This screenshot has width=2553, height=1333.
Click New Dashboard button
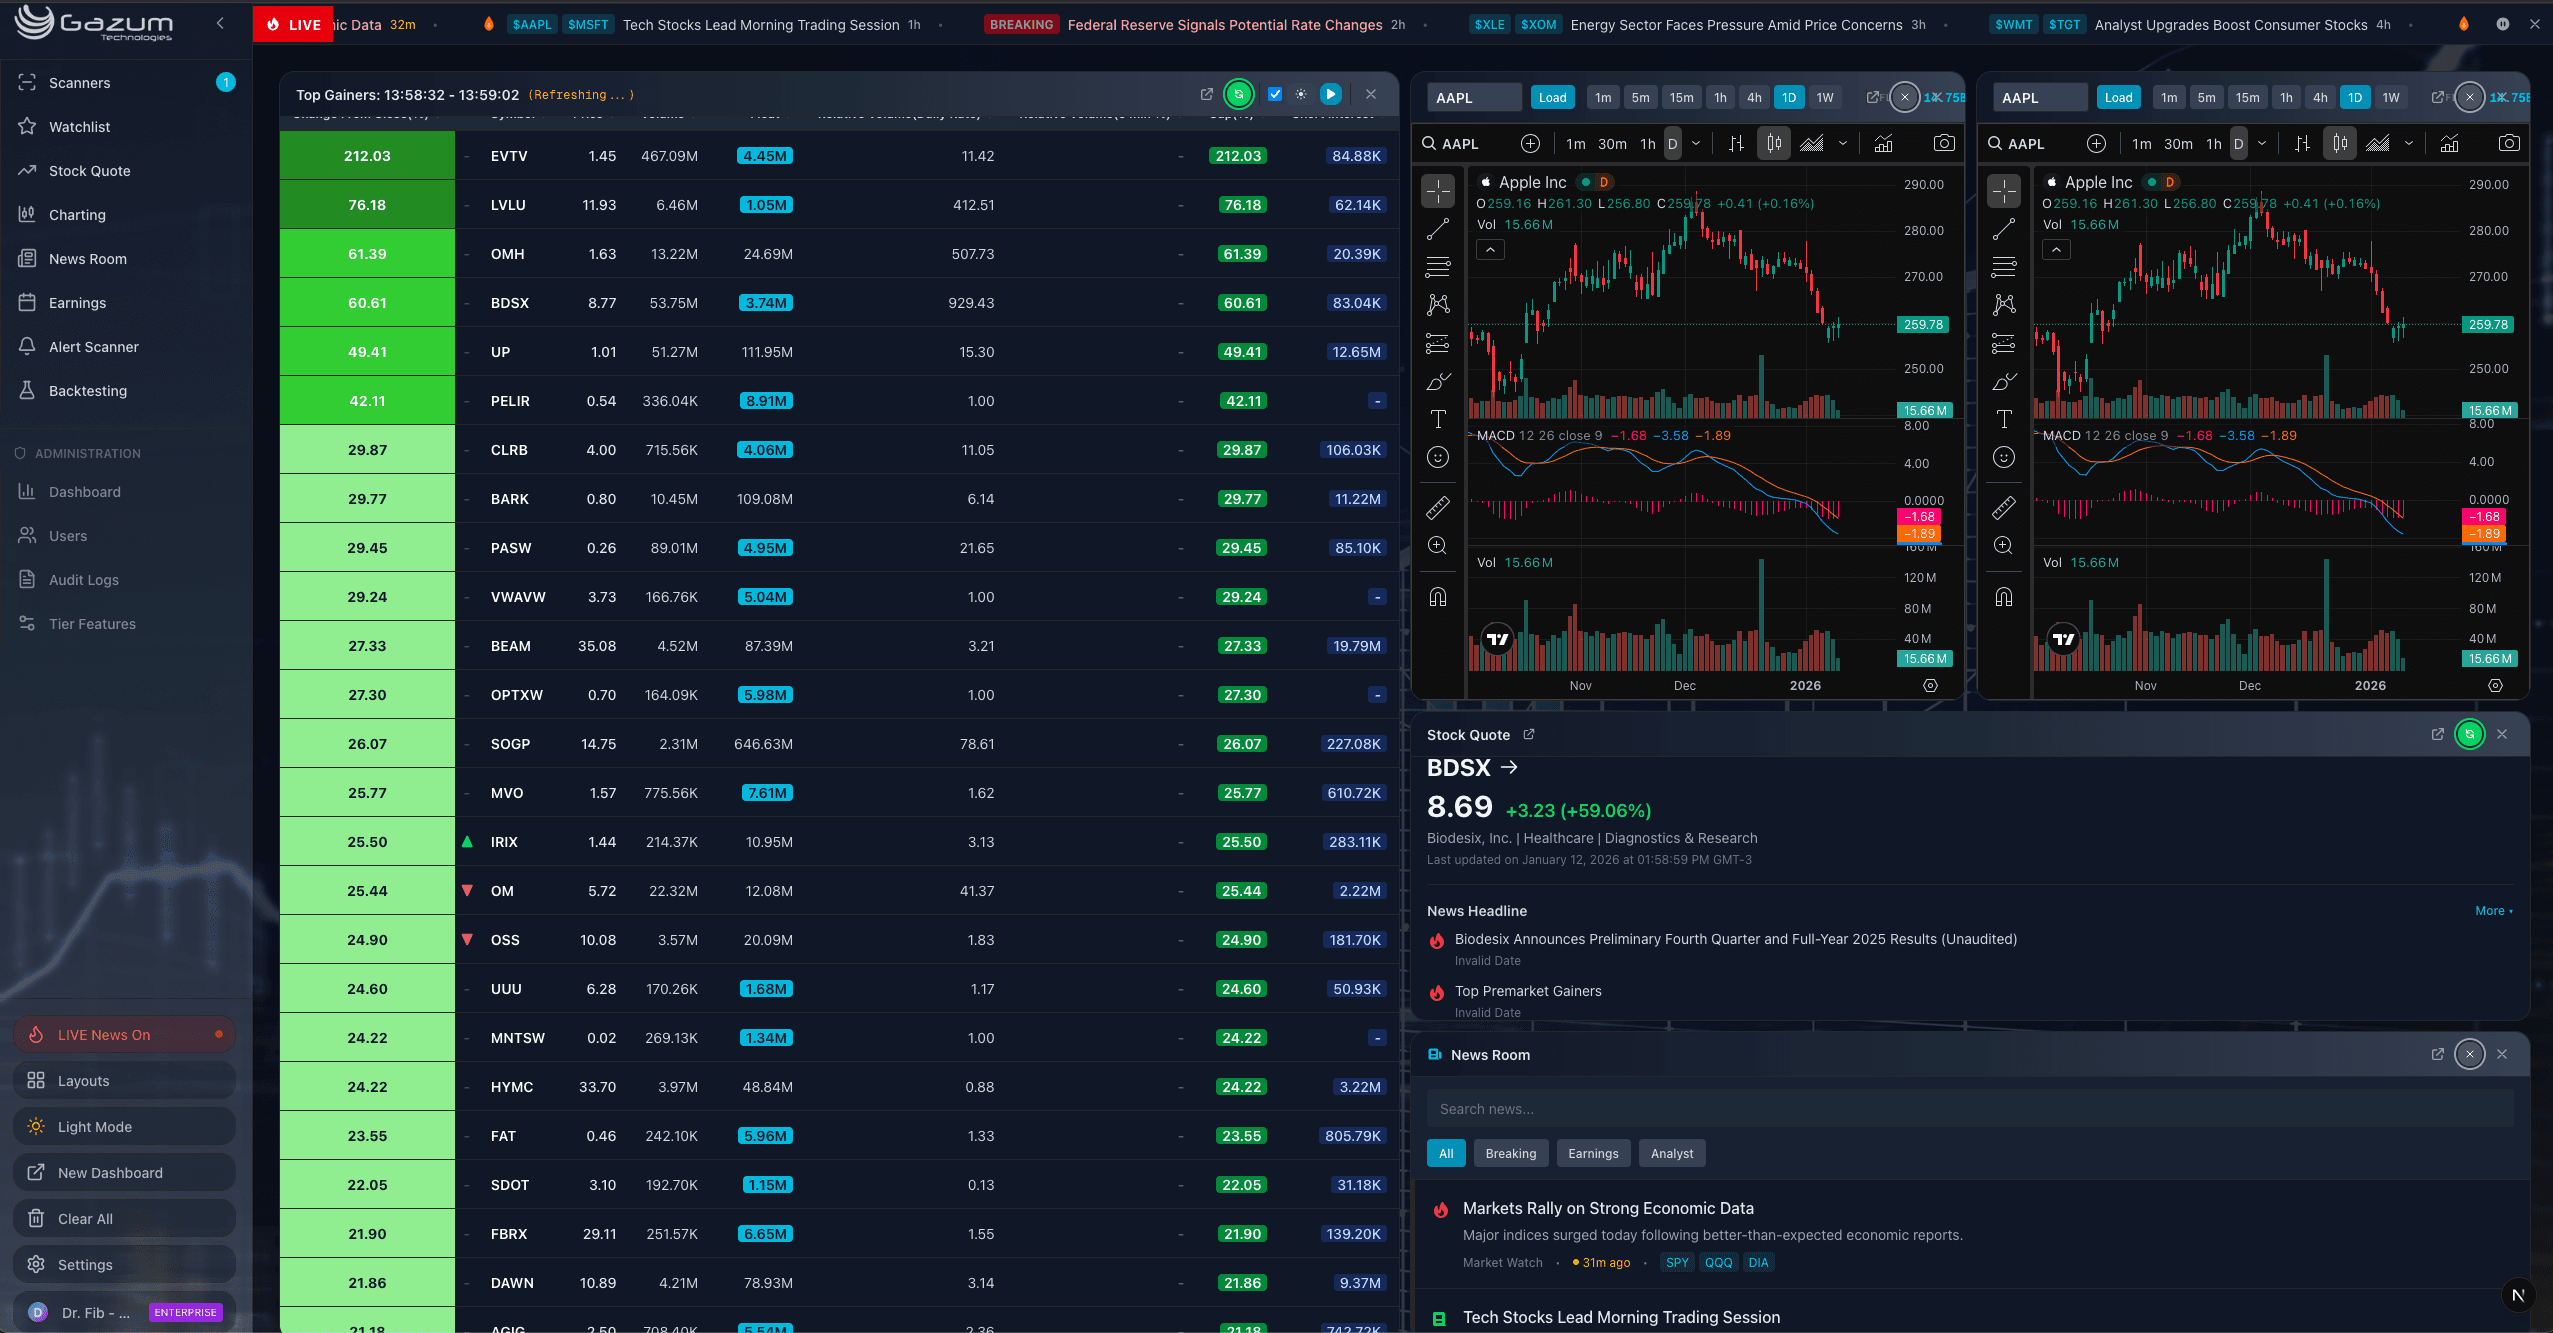124,1172
